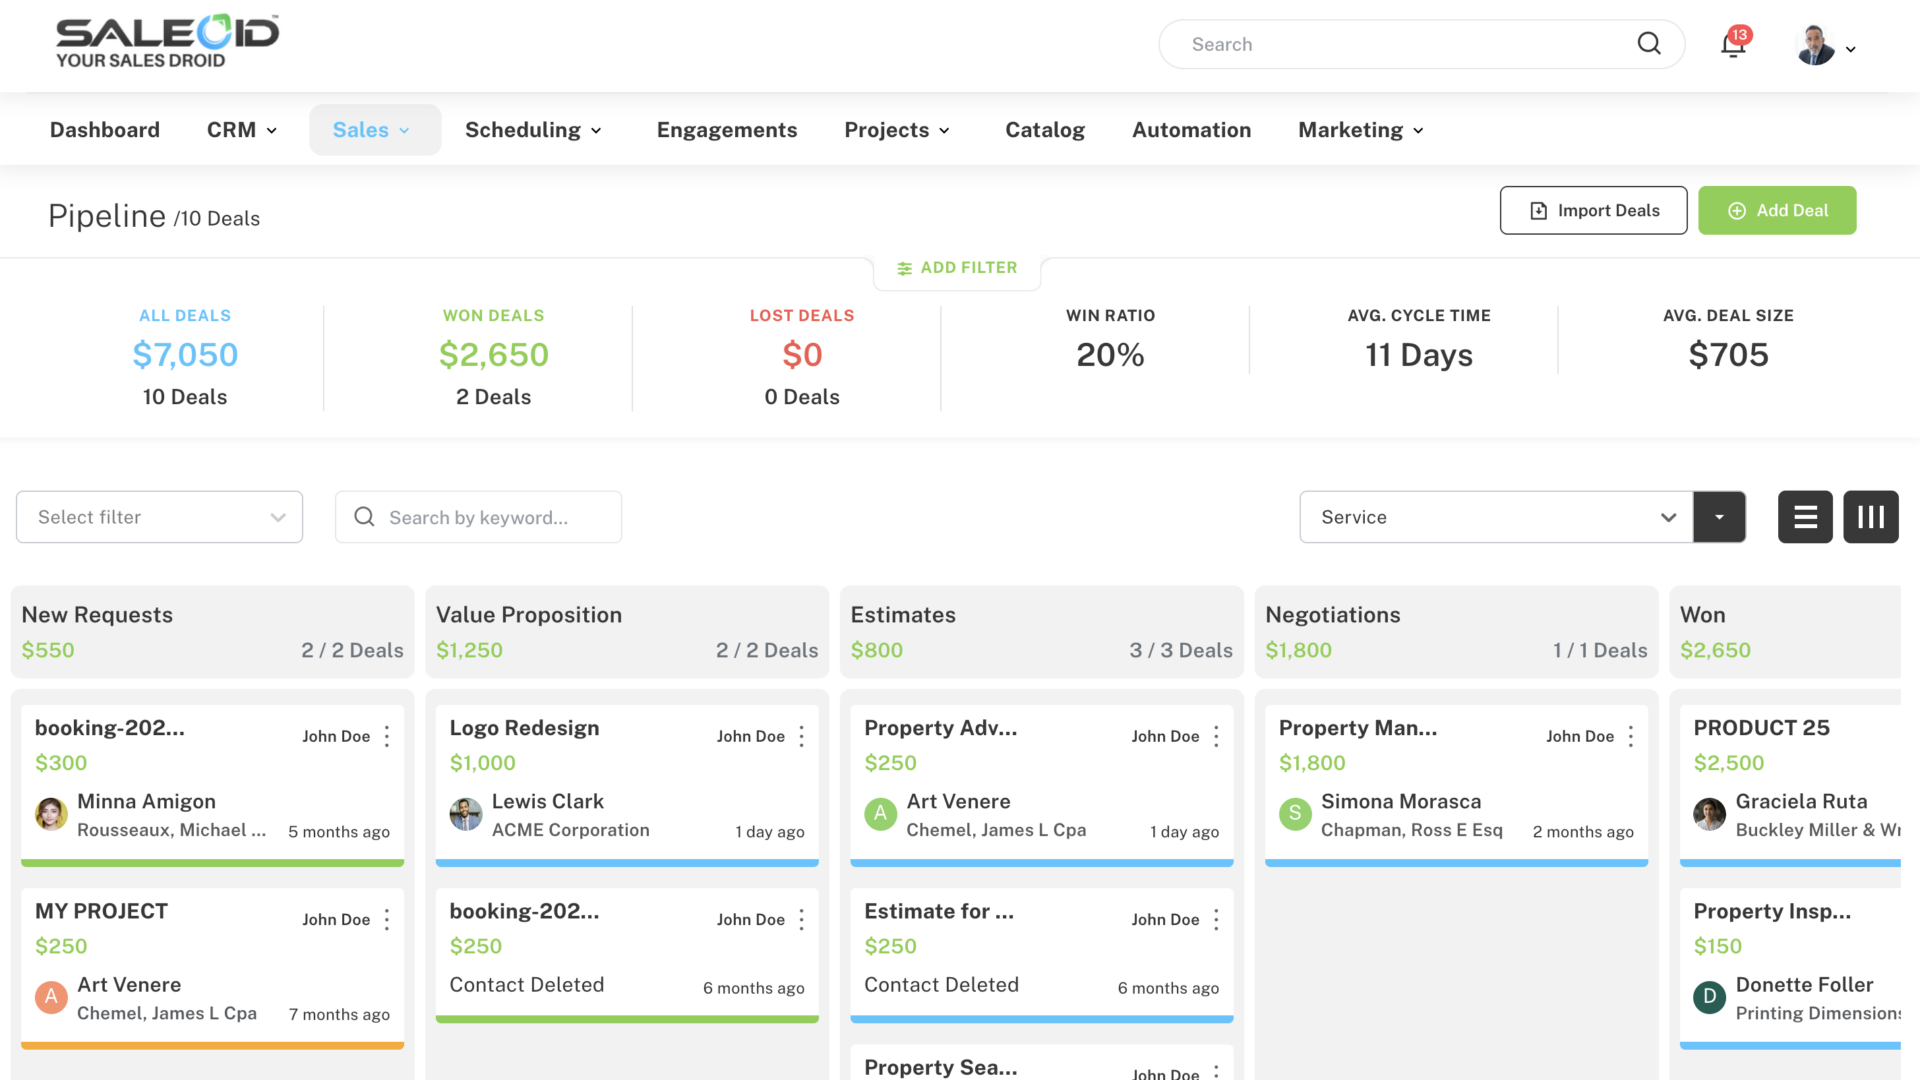Click the Add Deal button
Screen dimensions: 1920x1080
(1777, 211)
